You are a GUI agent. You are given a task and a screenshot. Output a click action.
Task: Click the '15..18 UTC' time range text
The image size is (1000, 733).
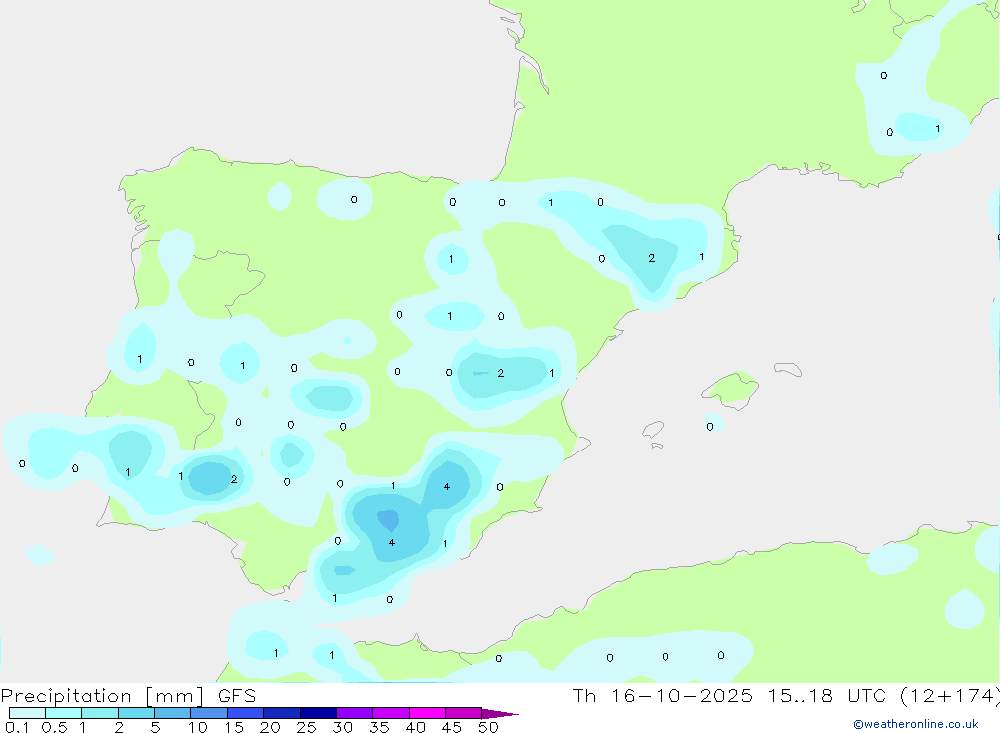click(x=827, y=695)
